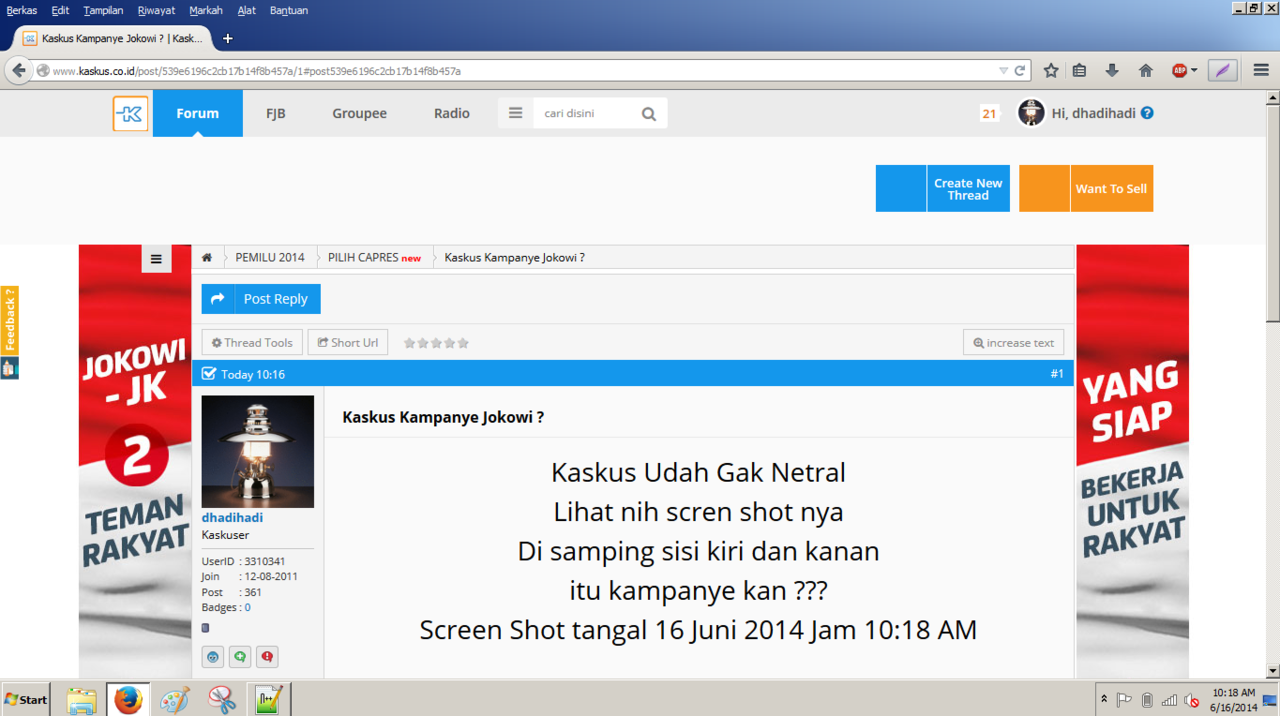1280x716 pixels.
Task: Open the Kaskus category list icon
Action: click(516, 113)
